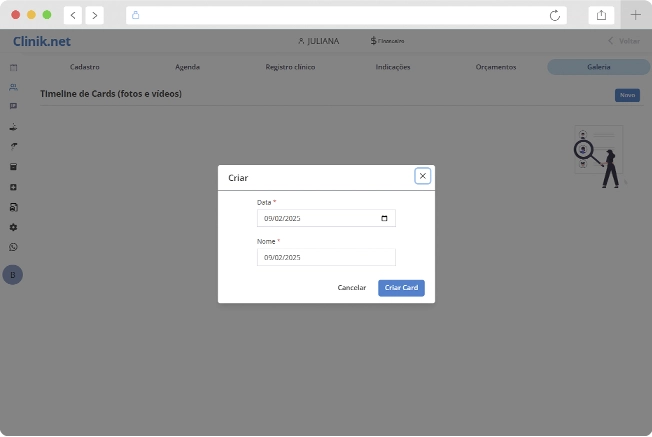The image size is (652, 437).
Task: Close the Criar dialog with X
Action: pos(423,176)
